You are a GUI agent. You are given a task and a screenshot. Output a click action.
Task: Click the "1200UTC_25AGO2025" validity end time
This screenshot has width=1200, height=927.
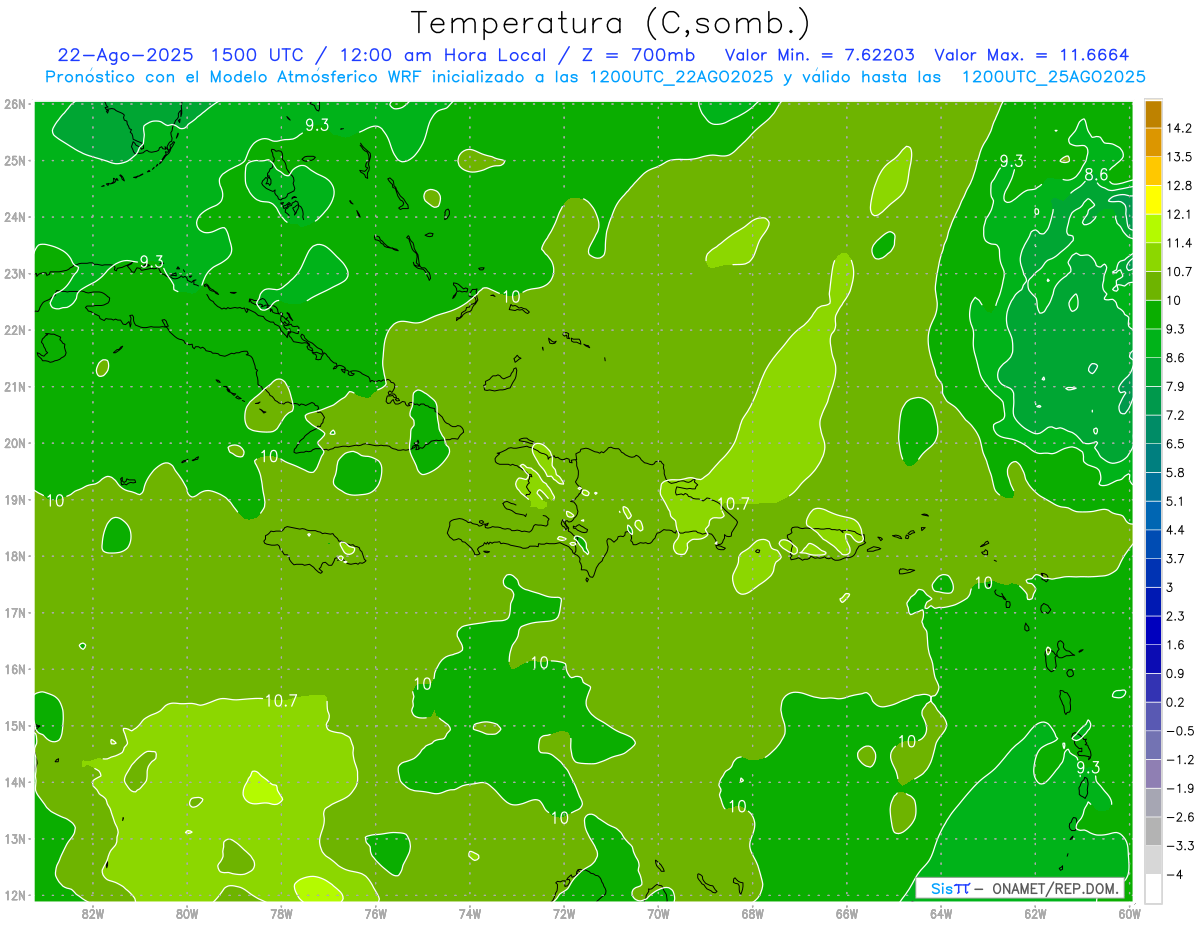(x=1054, y=77)
